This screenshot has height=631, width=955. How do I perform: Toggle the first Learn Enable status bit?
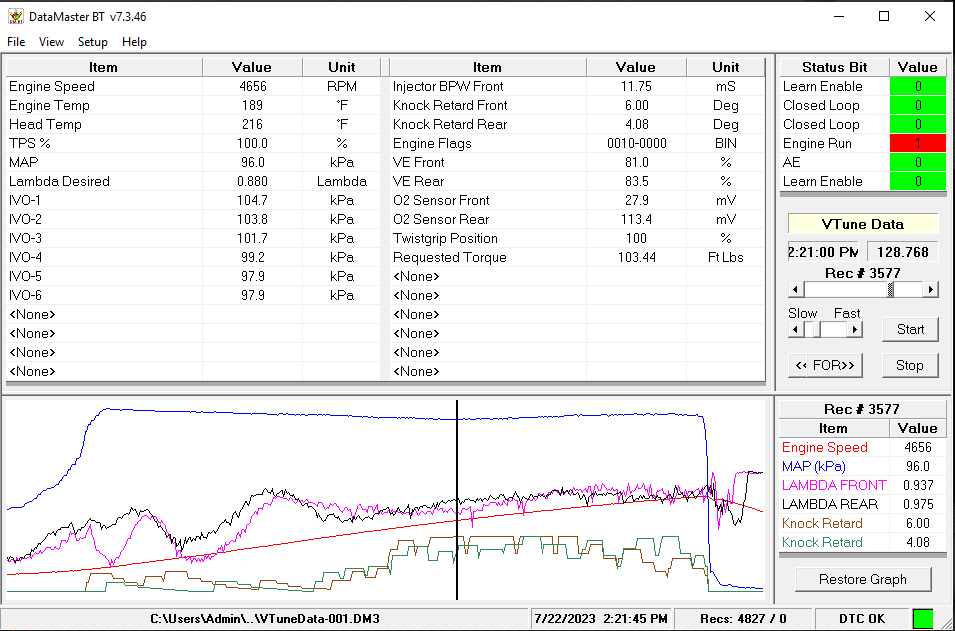(x=917, y=86)
